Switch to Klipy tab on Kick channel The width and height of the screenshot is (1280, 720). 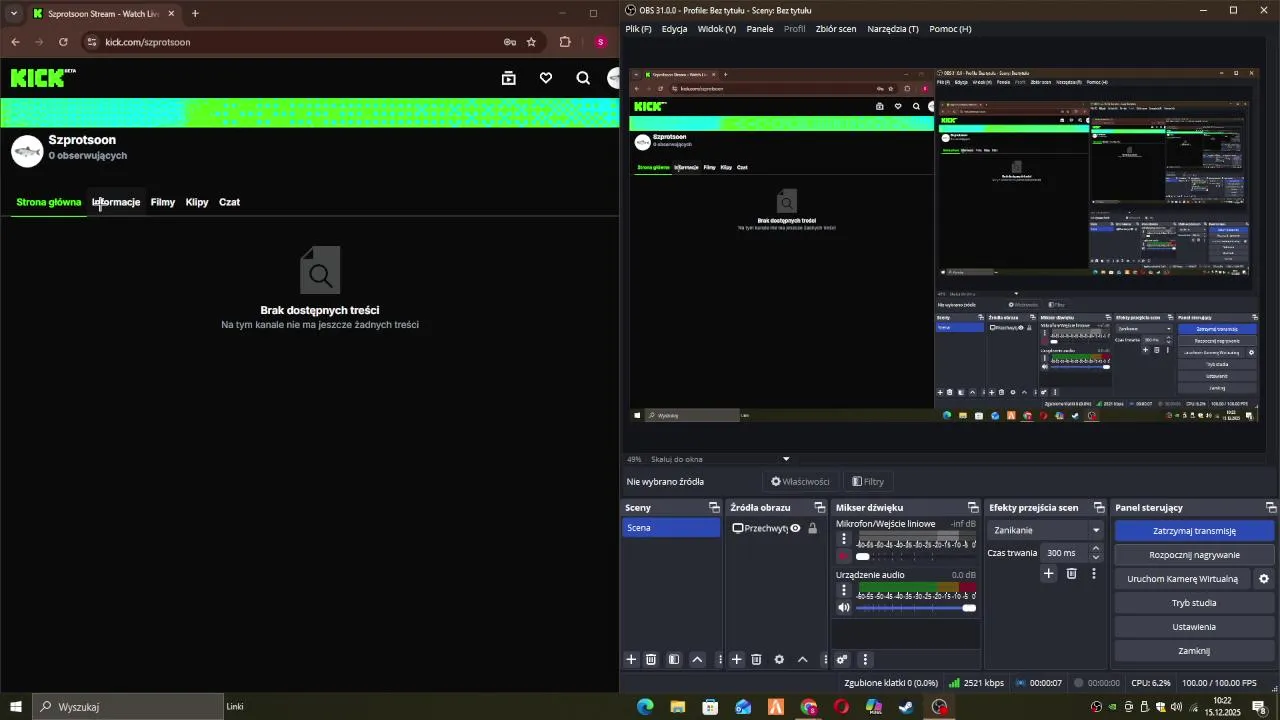coord(197,202)
